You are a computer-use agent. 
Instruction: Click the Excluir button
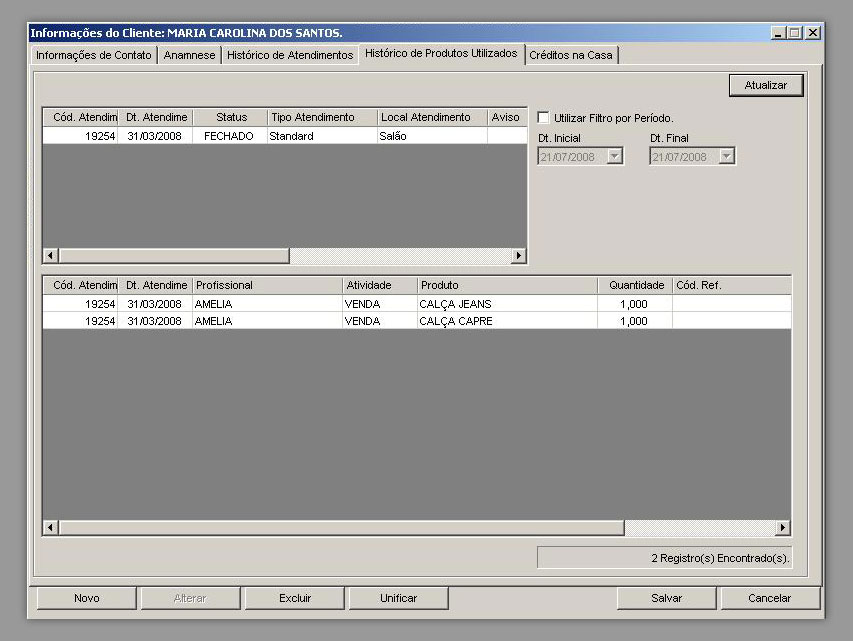(295, 598)
